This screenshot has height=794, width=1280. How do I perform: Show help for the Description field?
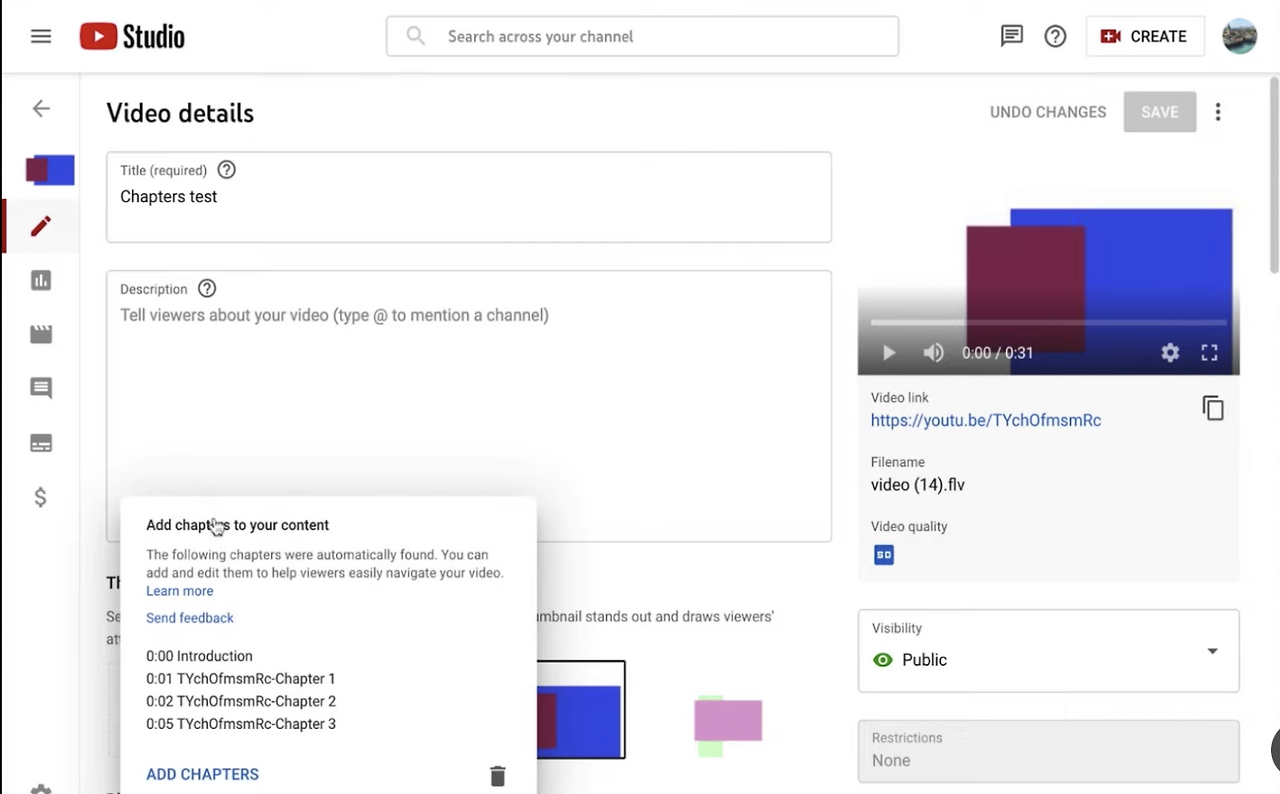click(x=207, y=289)
